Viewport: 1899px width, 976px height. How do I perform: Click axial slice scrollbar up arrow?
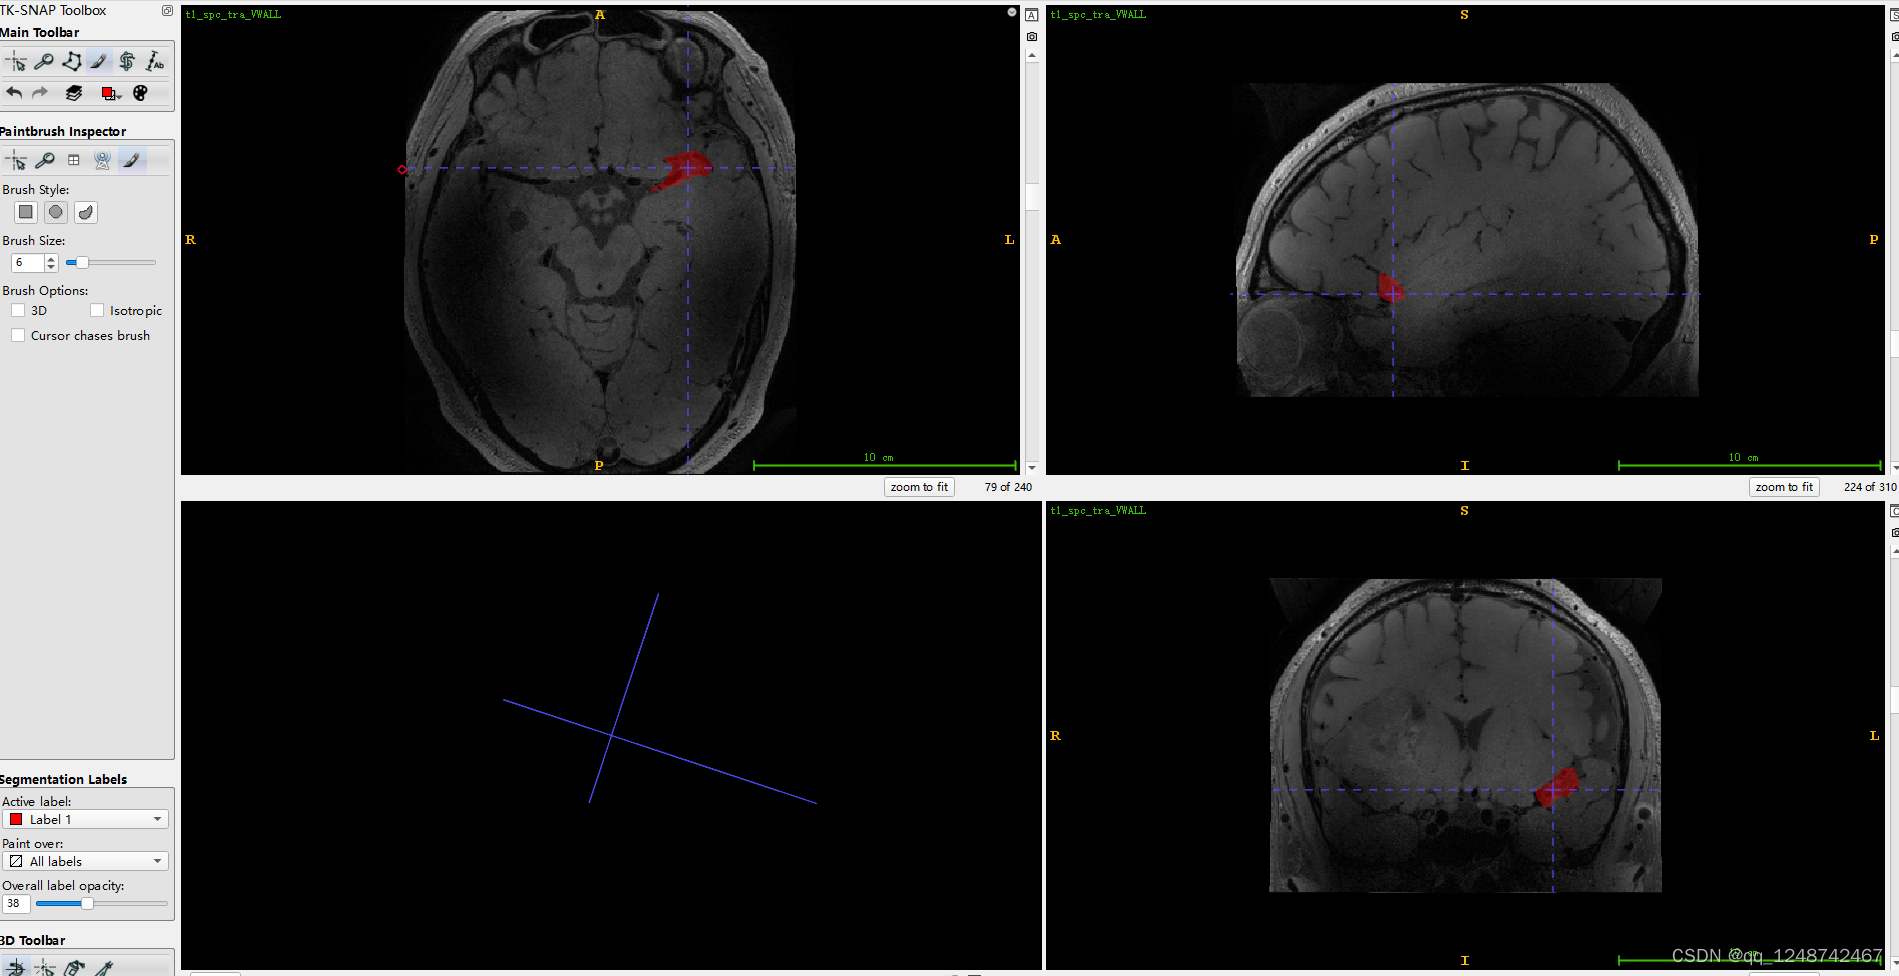(x=1032, y=56)
